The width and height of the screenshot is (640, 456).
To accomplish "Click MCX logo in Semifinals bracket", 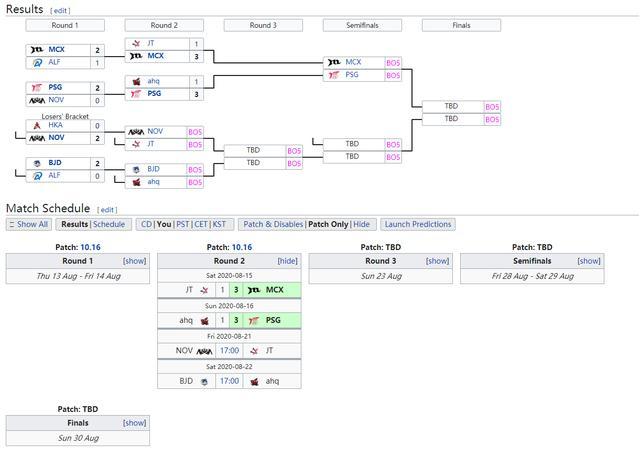I will pyautogui.click(x=334, y=62).
